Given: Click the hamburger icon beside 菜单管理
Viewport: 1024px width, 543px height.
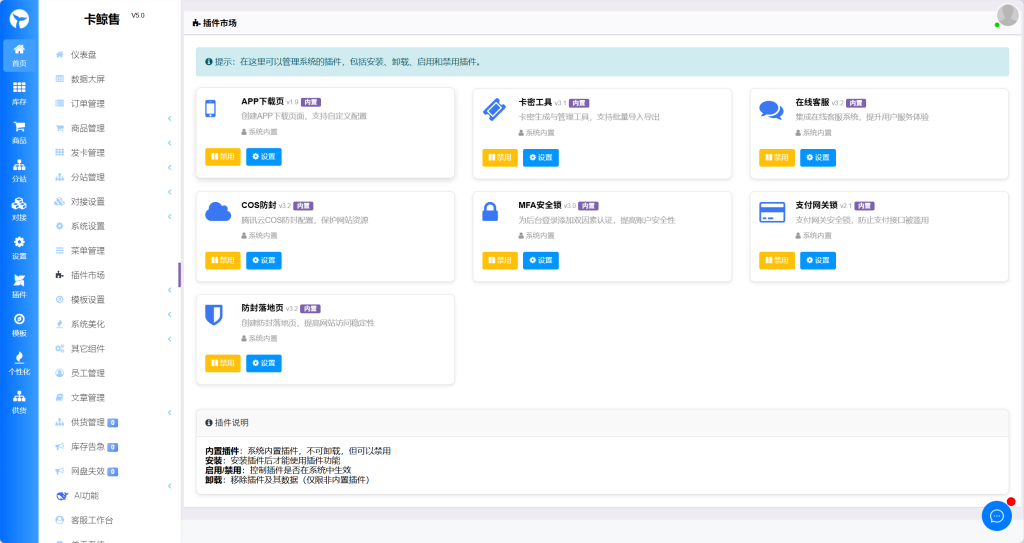Looking at the screenshot, I should click(x=59, y=250).
